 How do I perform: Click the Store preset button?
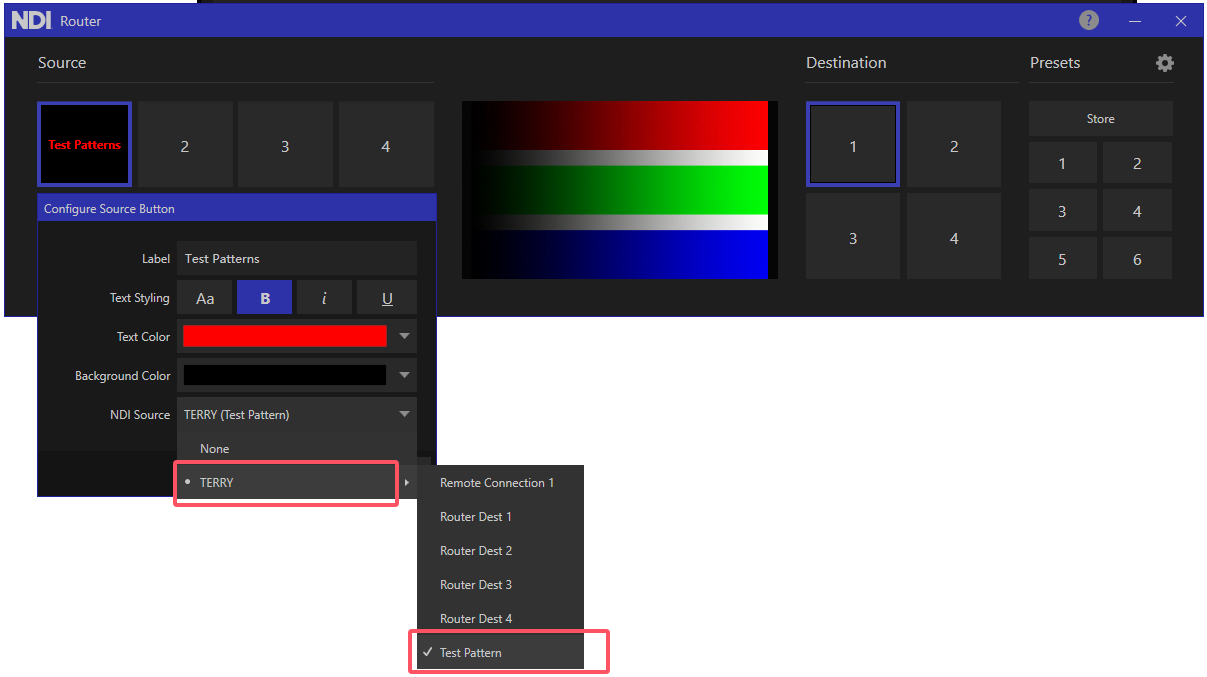point(1100,119)
